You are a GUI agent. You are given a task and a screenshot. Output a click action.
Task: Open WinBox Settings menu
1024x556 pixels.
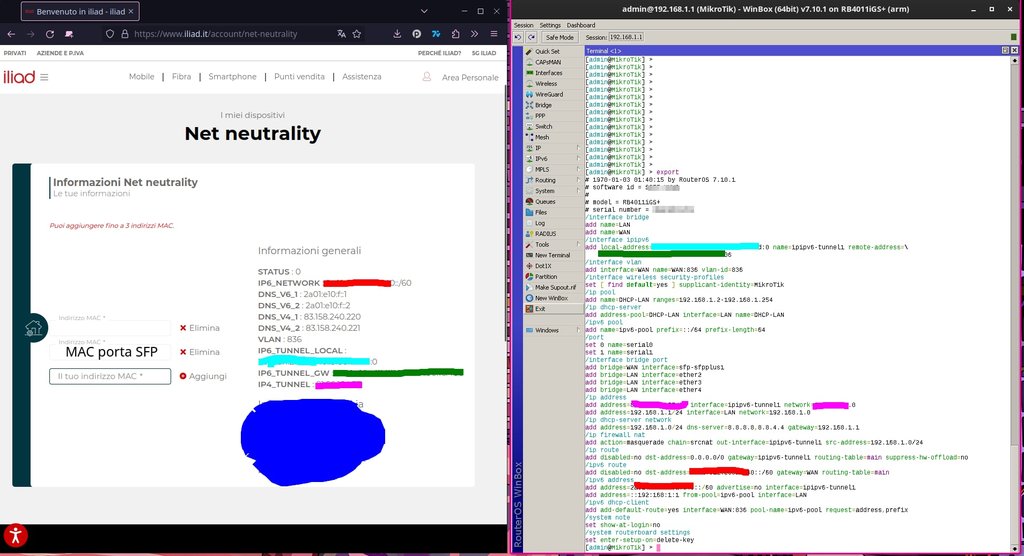(x=550, y=25)
